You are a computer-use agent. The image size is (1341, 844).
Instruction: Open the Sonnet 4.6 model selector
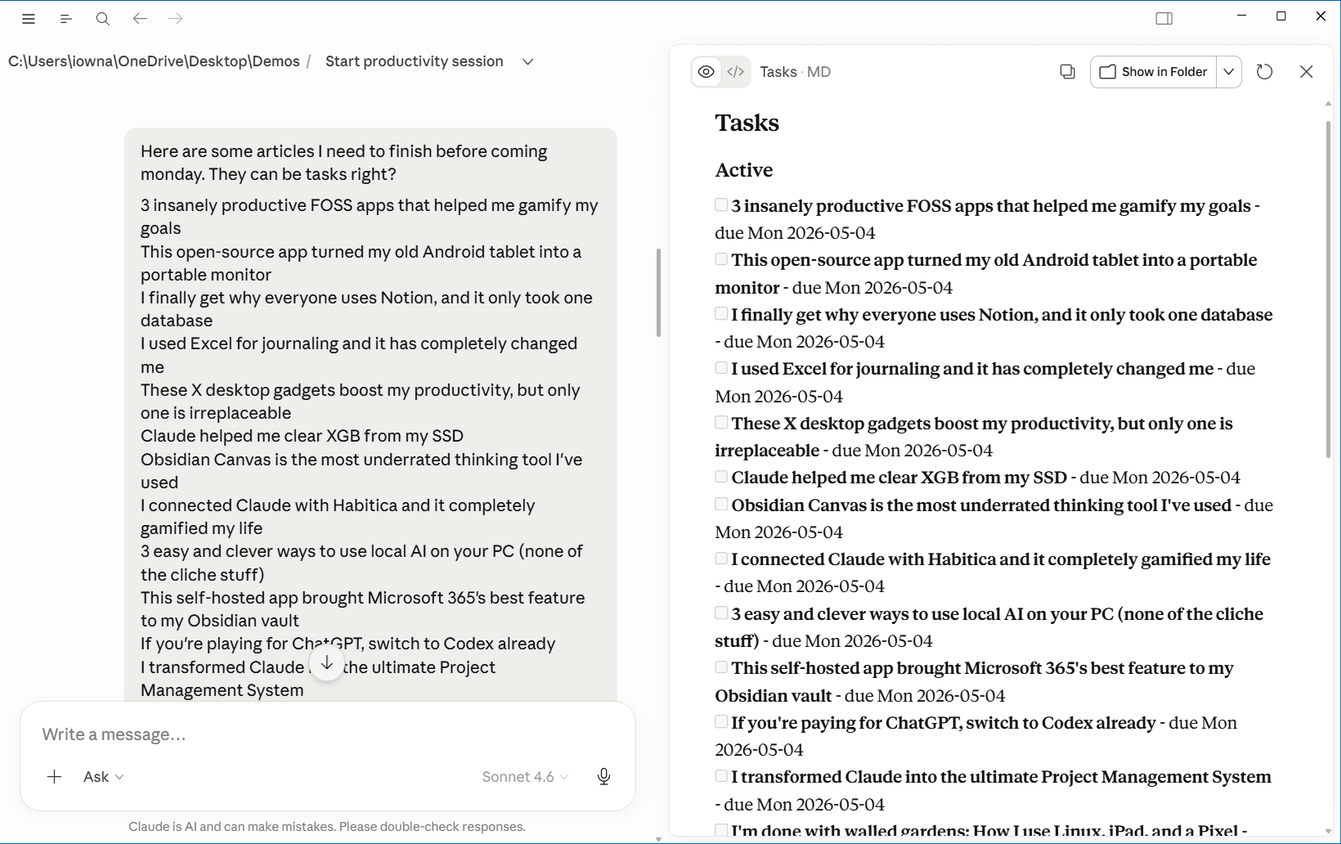pyautogui.click(x=525, y=777)
